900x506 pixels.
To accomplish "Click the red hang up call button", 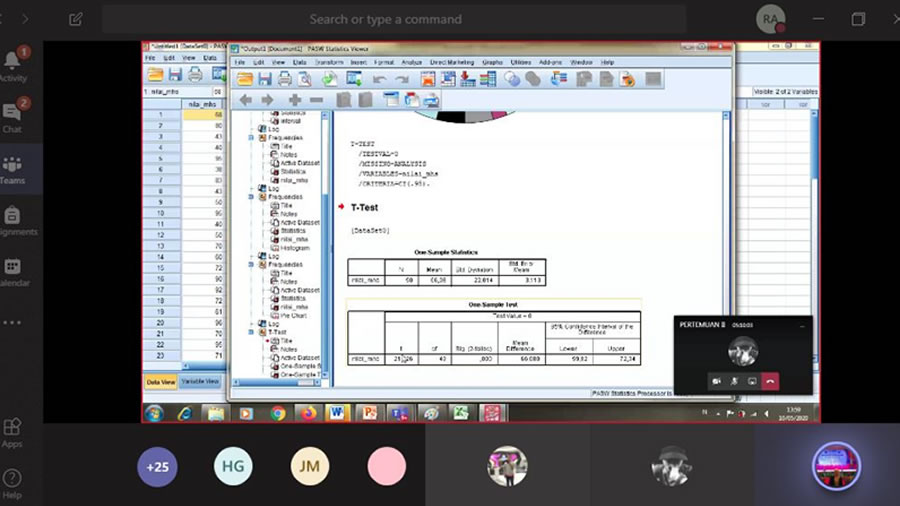I will [x=769, y=381].
